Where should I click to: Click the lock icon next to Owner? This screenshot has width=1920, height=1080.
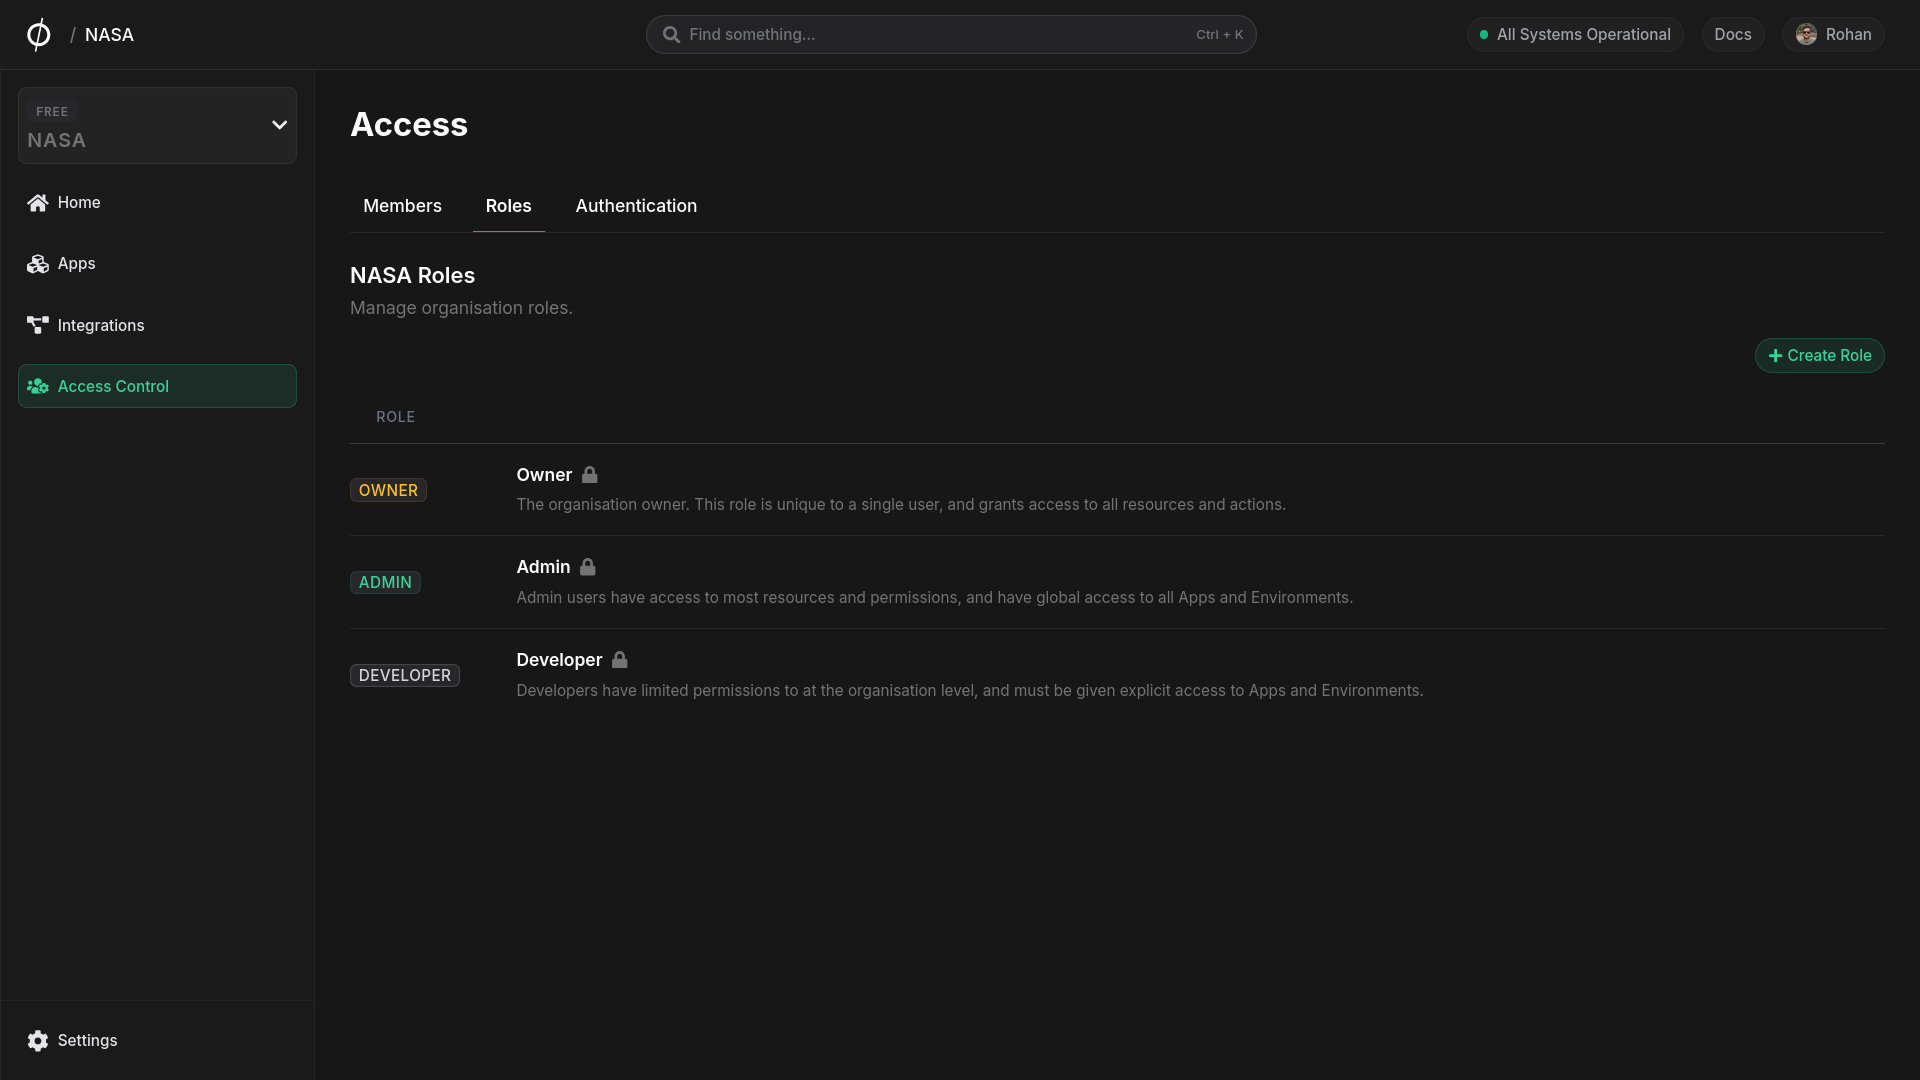(x=590, y=475)
